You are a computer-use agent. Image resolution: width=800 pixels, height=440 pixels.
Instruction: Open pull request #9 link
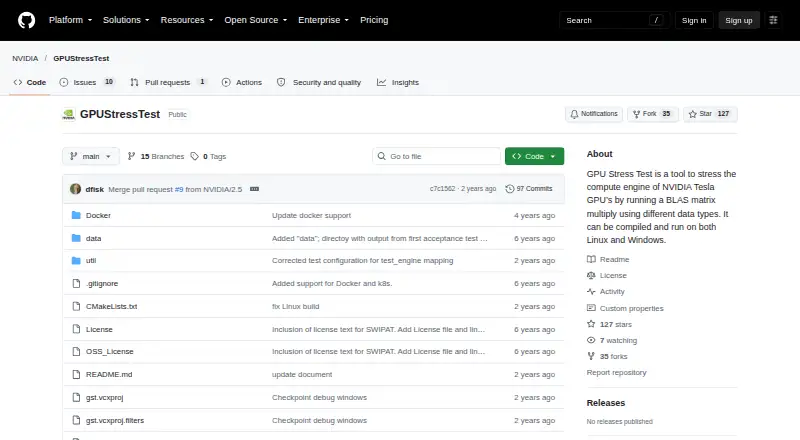(179, 189)
